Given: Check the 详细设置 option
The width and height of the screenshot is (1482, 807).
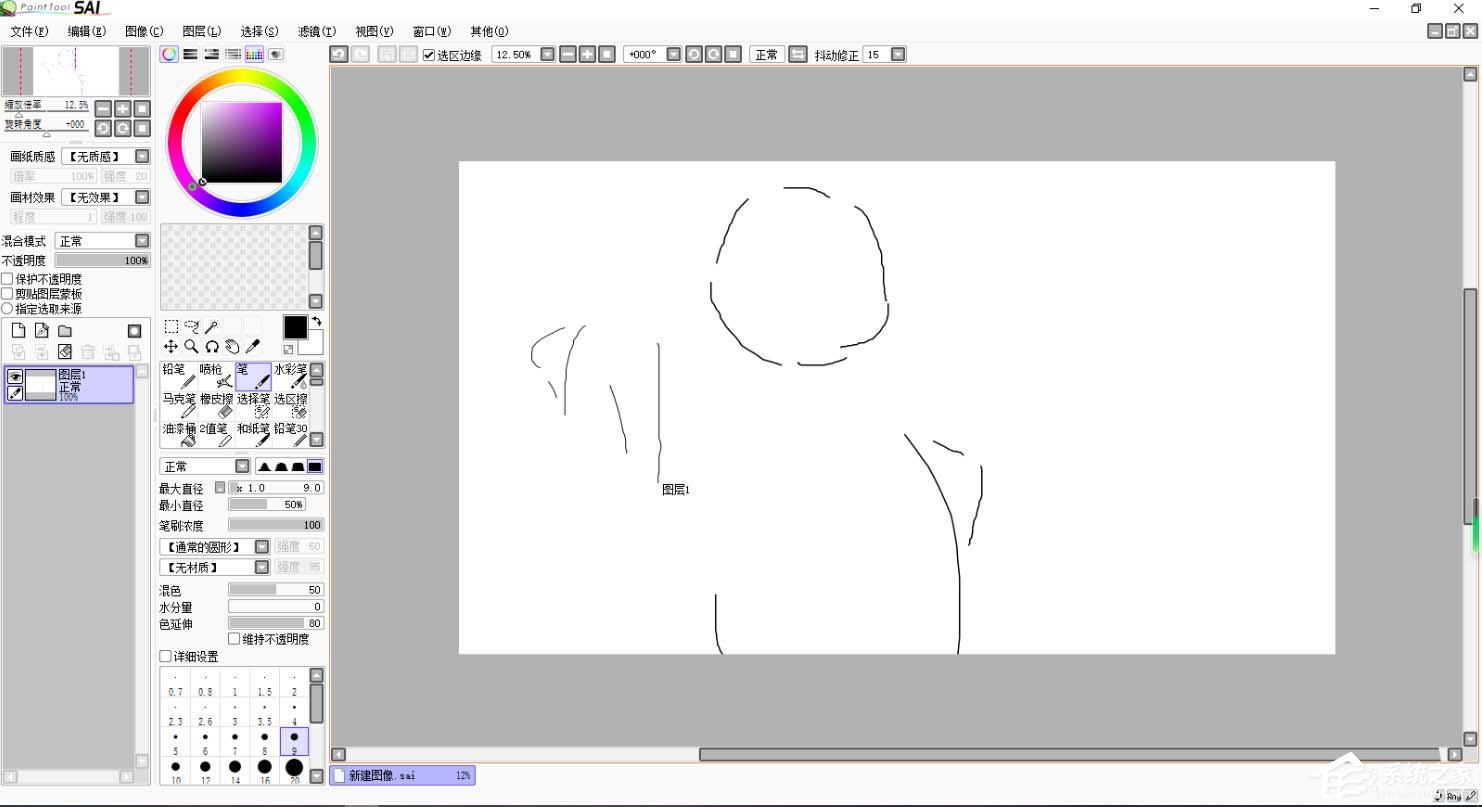Looking at the screenshot, I should pos(166,657).
